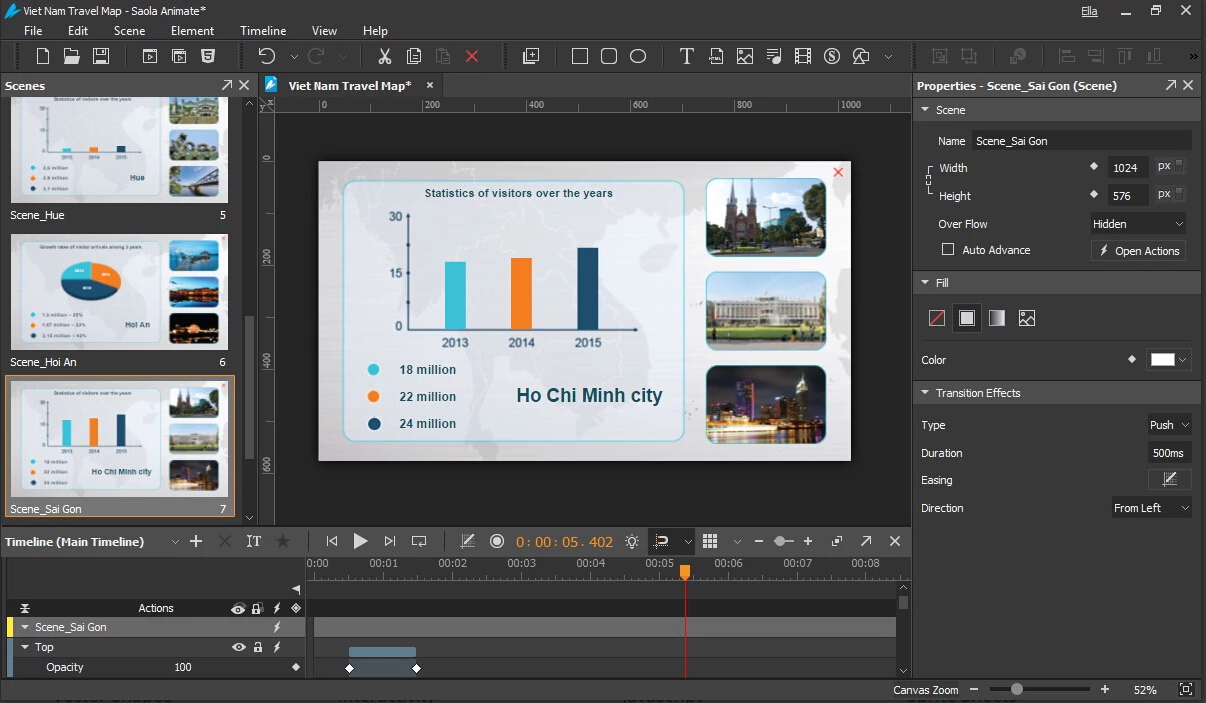The width and height of the screenshot is (1206, 703).
Task: Toggle visibility of the Top layer
Action: coord(238,647)
